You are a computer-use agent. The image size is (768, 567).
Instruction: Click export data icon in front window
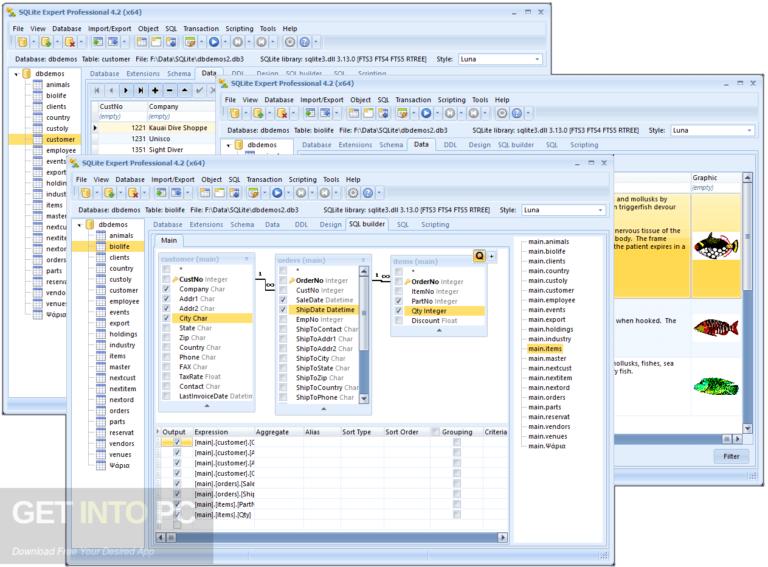click(175, 193)
